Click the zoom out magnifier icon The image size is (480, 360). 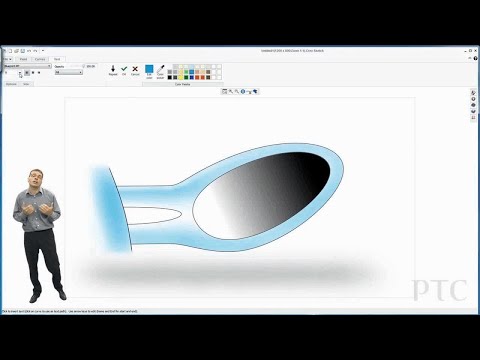[x=237, y=91]
